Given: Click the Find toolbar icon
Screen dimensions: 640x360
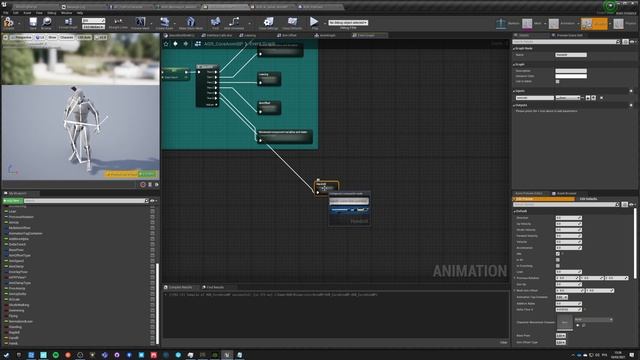Looking at the screenshot, I should pos(215,23).
